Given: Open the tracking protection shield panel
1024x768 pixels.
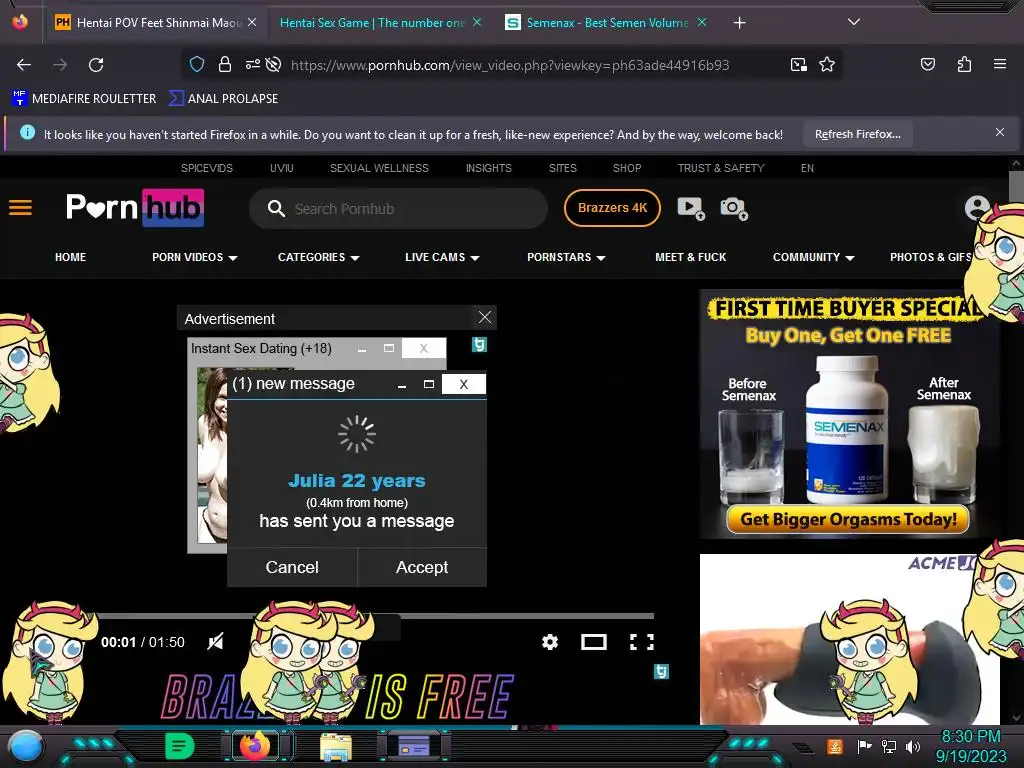Looking at the screenshot, I should pos(197,64).
